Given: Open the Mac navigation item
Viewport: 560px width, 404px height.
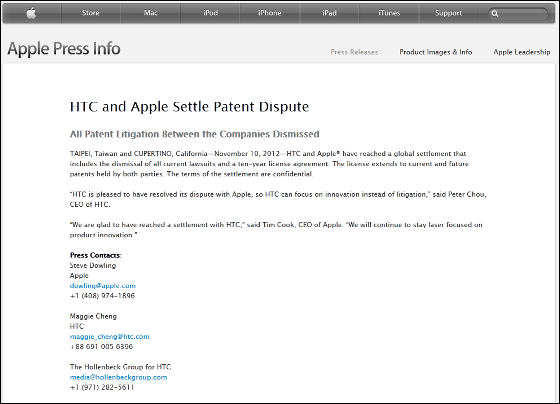Looking at the screenshot, I should 150,13.
